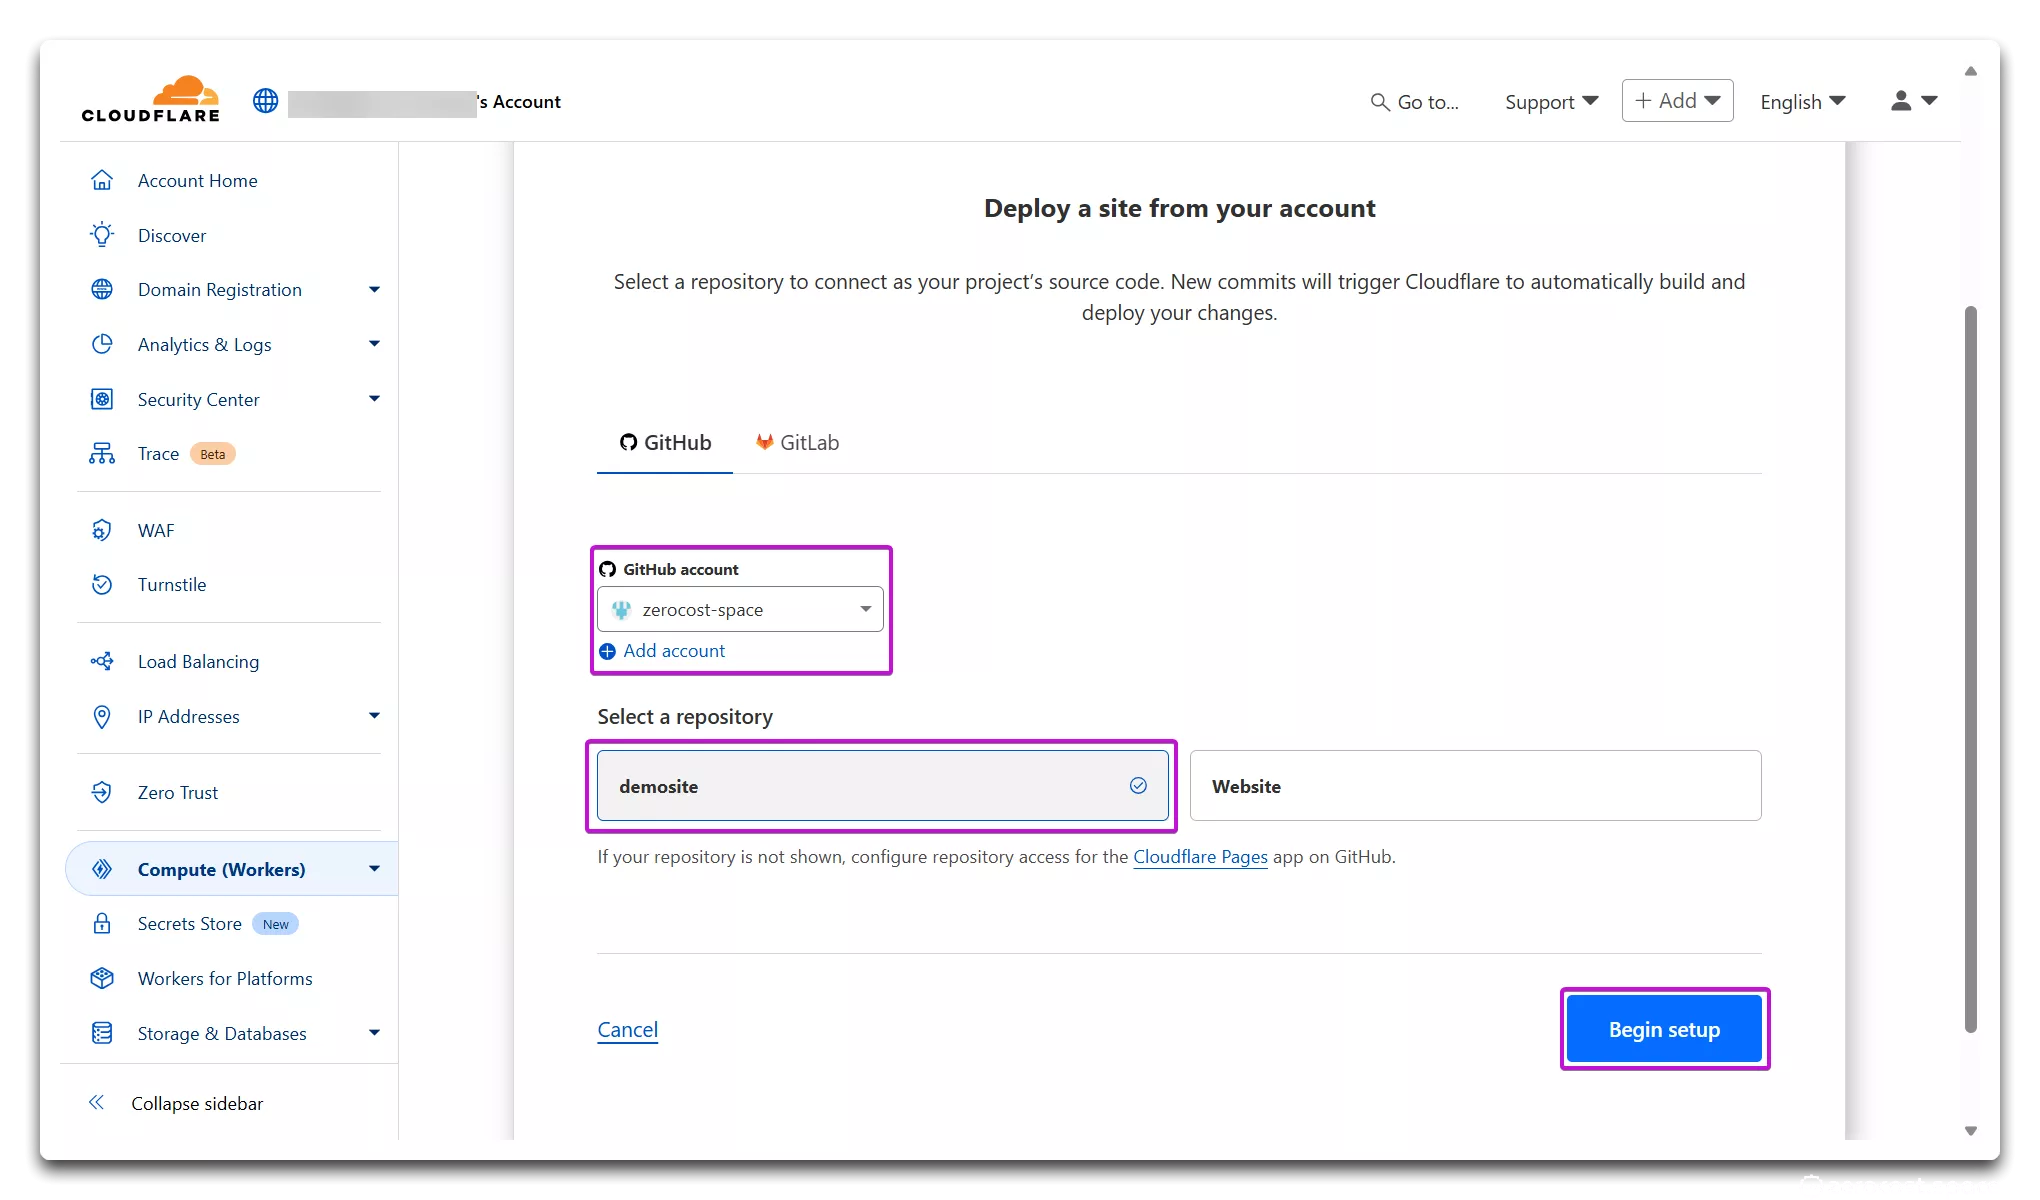The height and width of the screenshot is (1200, 2040).
Task: Click Collapse sidebar
Action: [197, 1104]
